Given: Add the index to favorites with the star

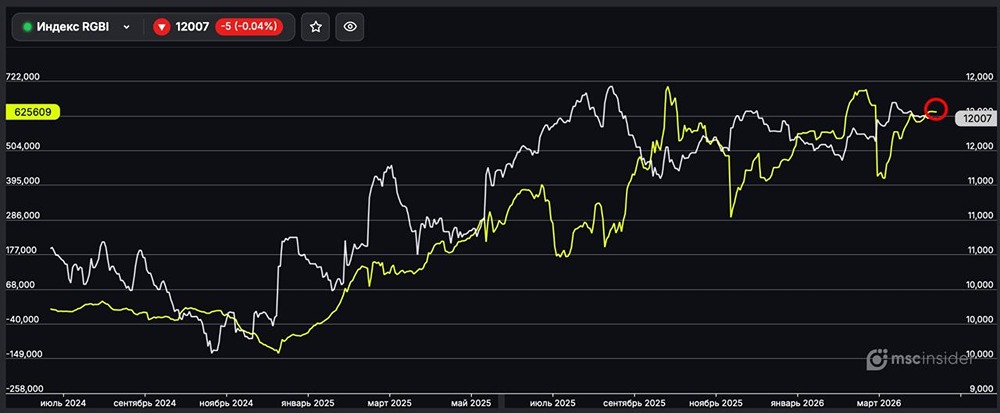Looking at the screenshot, I should [315, 27].
